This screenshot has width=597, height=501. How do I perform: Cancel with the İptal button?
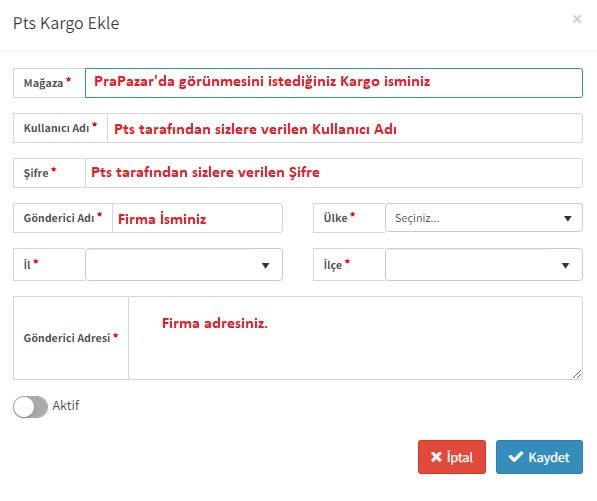pos(452,457)
